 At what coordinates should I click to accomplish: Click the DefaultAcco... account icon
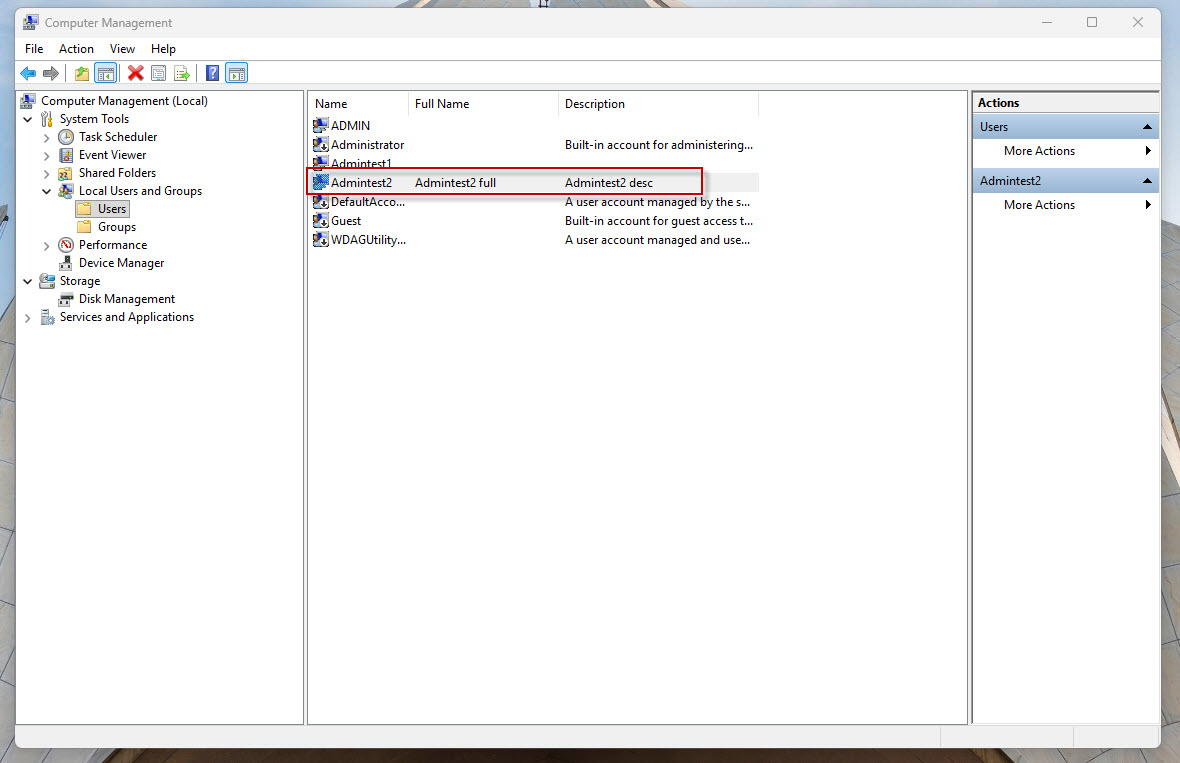pyautogui.click(x=321, y=202)
